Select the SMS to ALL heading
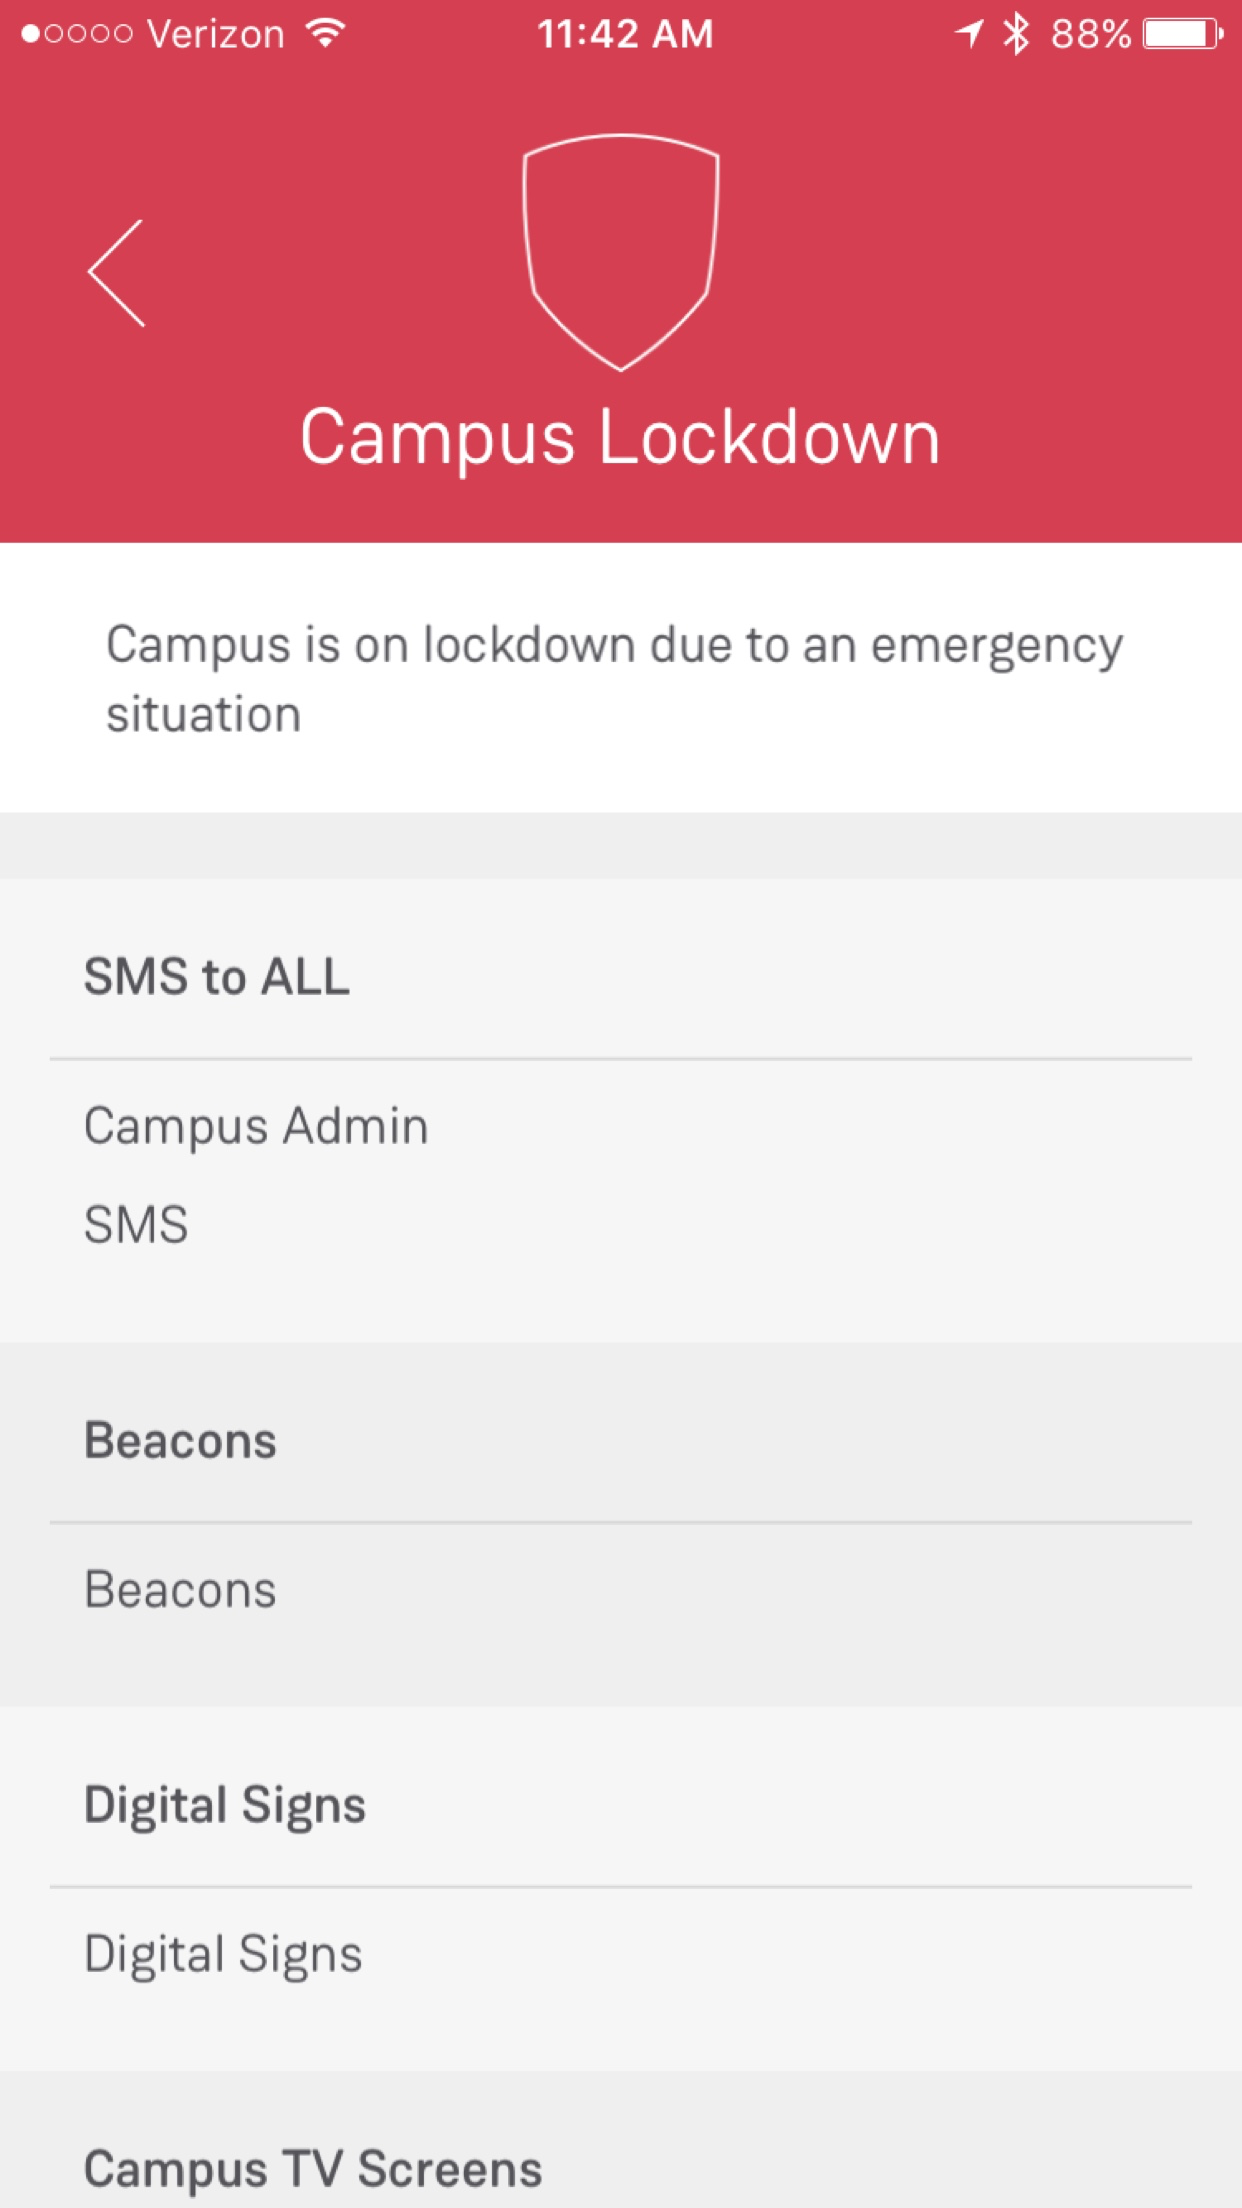The width and height of the screenshot is (1242, 2208). (217, 976)
